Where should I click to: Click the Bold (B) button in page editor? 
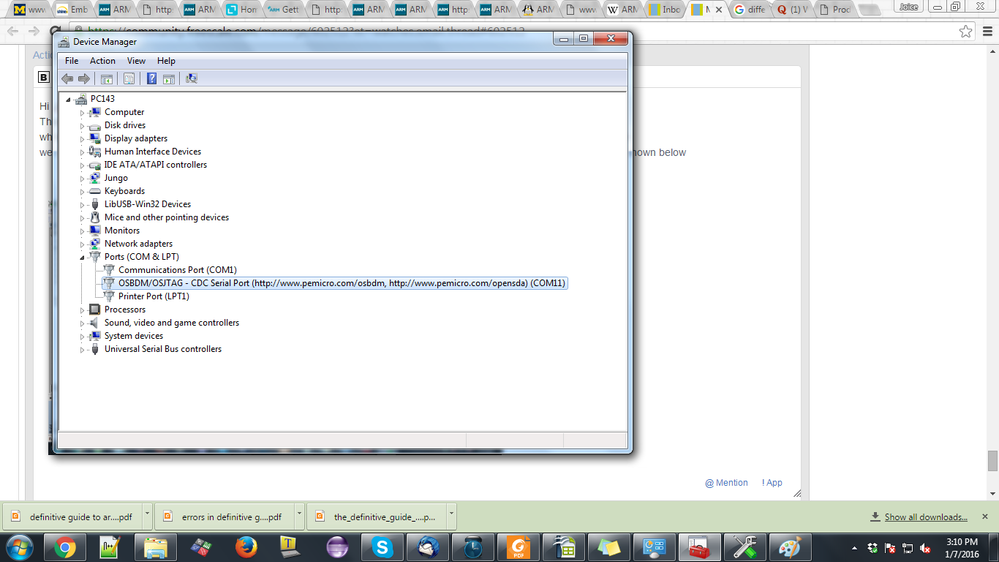[x=43, y=77]
